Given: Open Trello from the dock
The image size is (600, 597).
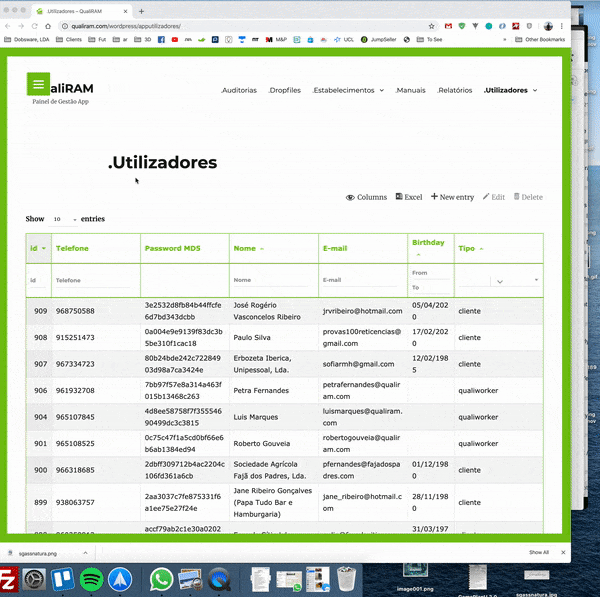Looking at the screenshot, I should pos(62,578).
